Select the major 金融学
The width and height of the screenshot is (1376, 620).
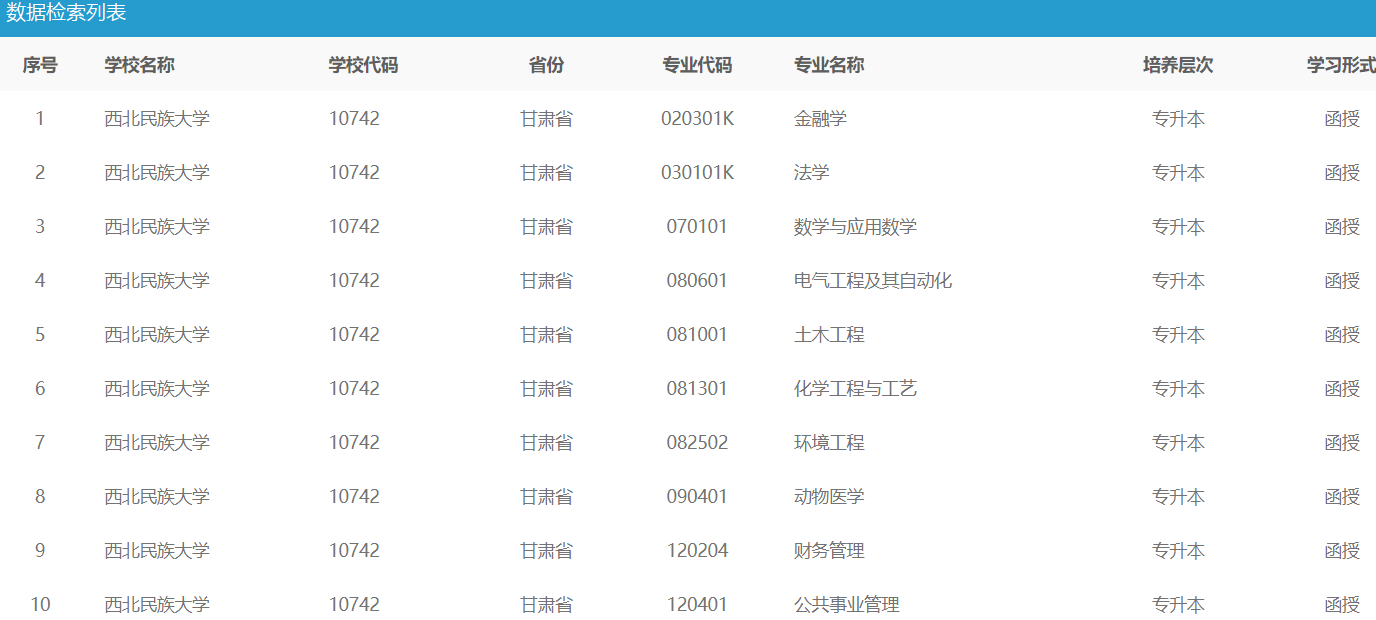tap(820, 119)
